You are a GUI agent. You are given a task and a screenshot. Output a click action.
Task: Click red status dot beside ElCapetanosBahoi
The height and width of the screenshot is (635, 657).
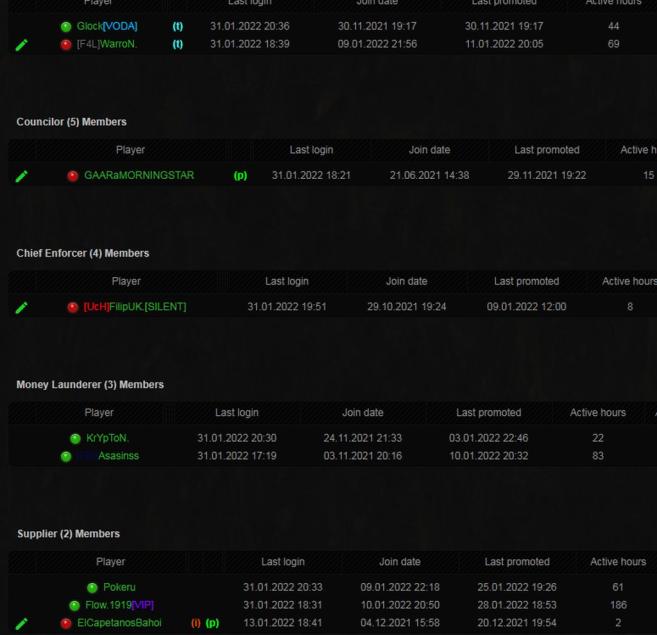[66, 623]
